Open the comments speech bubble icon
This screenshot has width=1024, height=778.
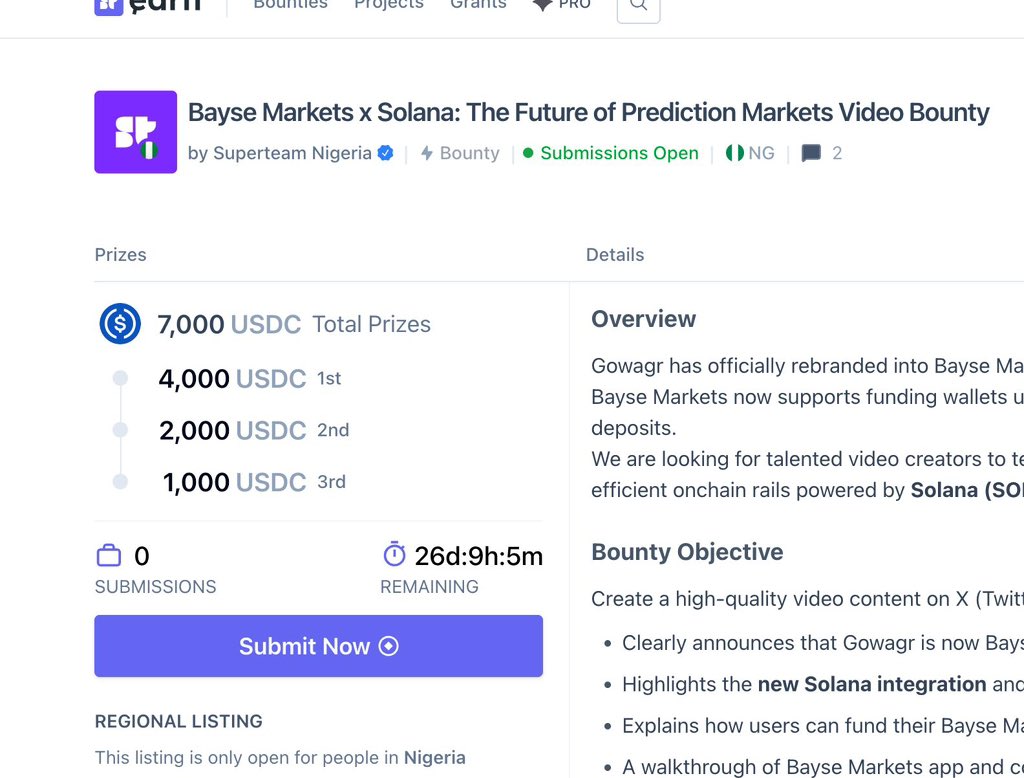pyautogui.click(x=811, y=154)
